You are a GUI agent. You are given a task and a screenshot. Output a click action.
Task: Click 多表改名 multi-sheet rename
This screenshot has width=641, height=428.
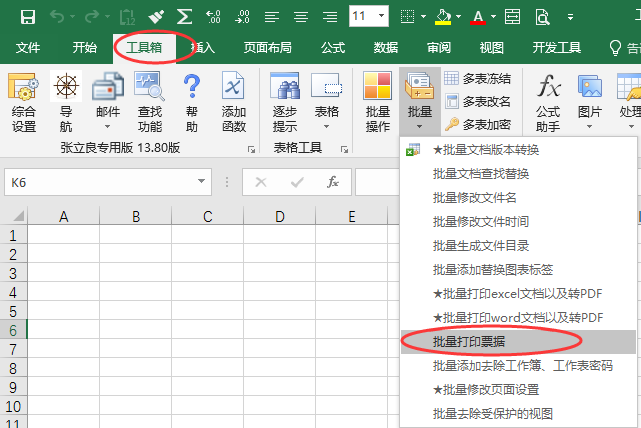click(477, 101)
